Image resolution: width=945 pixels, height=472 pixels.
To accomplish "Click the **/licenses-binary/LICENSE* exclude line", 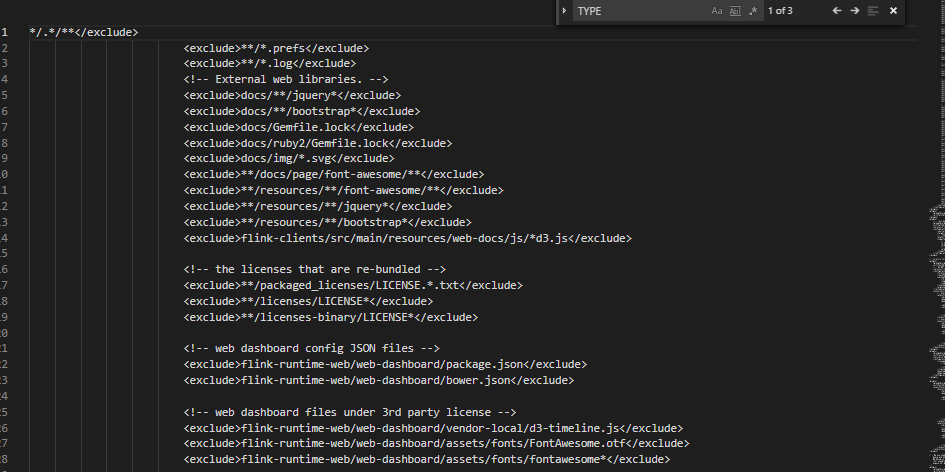I will point(330,317).
